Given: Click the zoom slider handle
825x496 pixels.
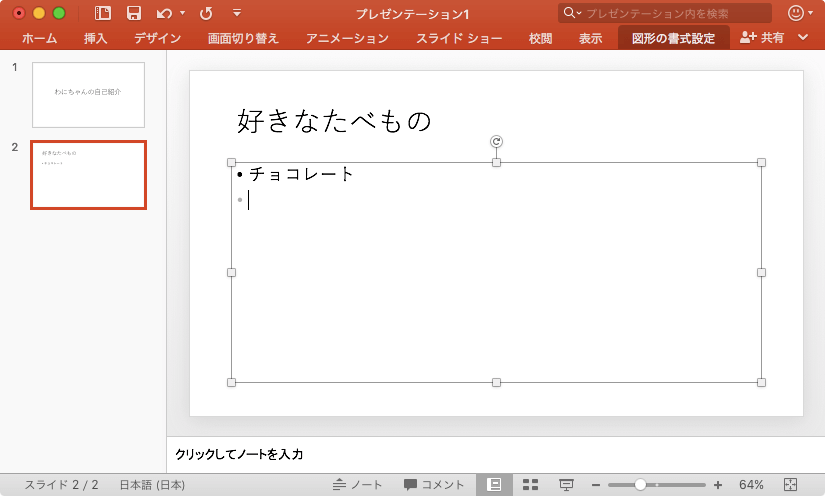Looking at the screenshot, I should (x=640, y=484).
